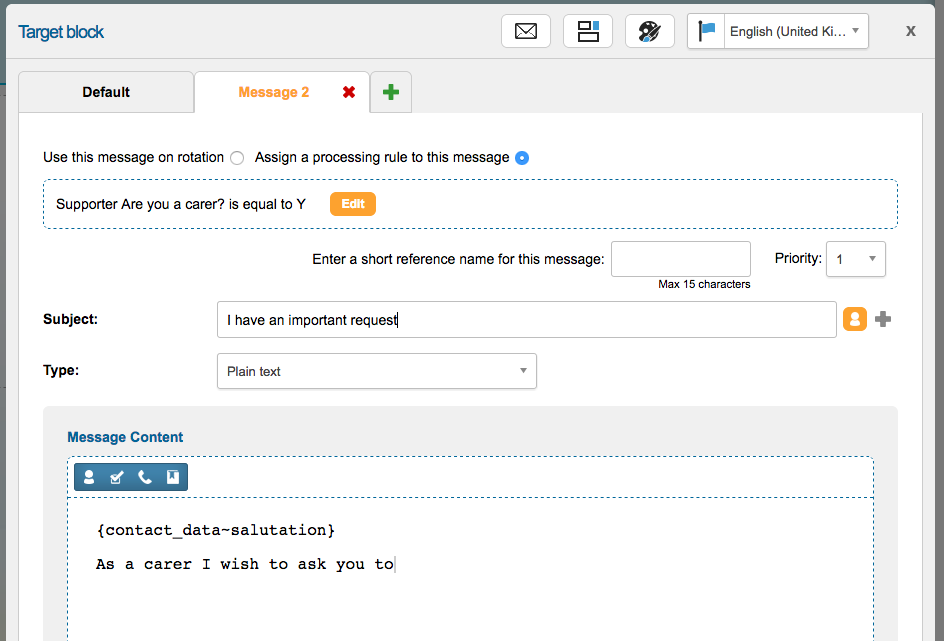
Task: Click the checkbox-pencil icon in message toolbar
Action: pos(117,477)
